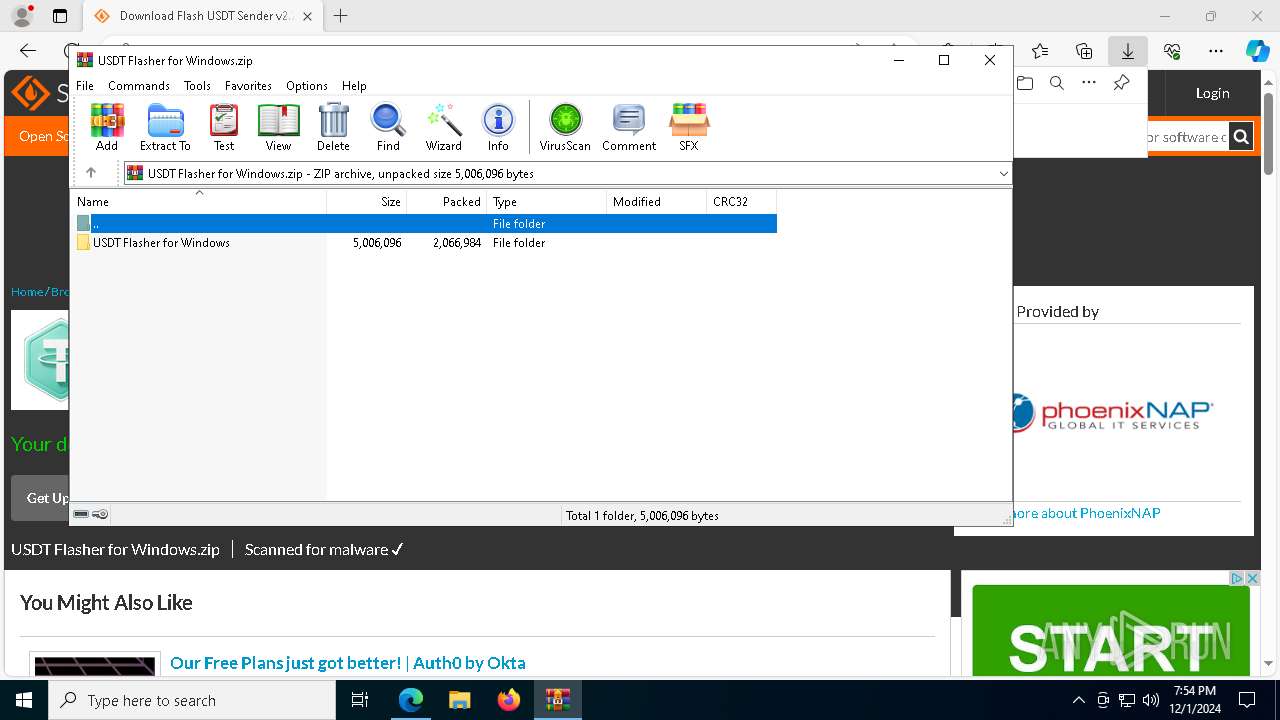Click the Login link on website

point(1213,93)
